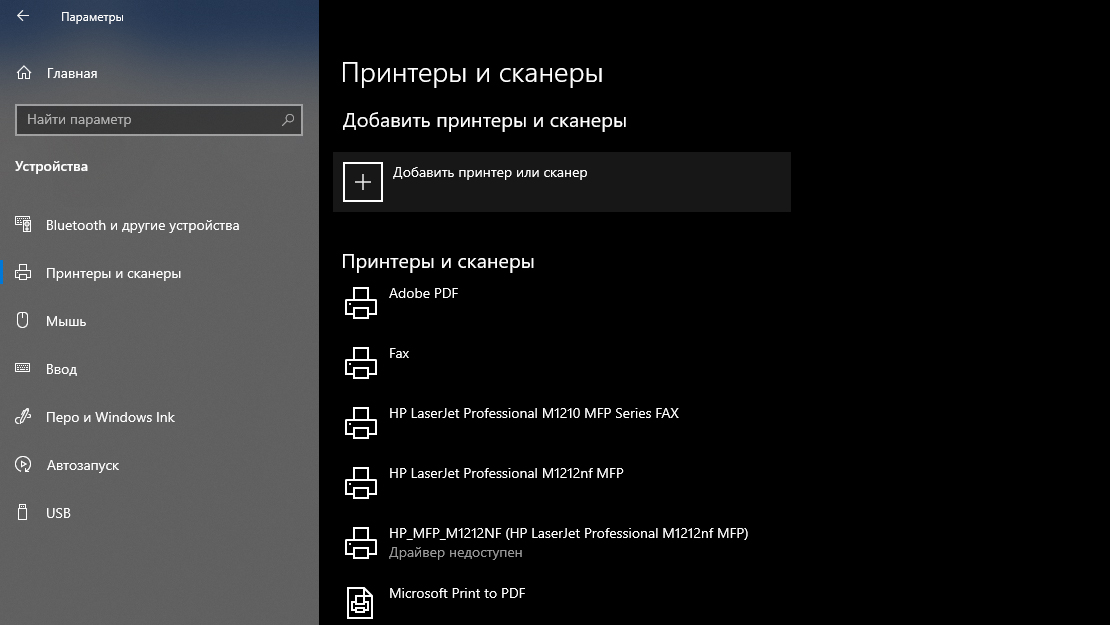Screen dimensions: 1110x625
Task: Click the Home house icon
Action: (23, 73)
